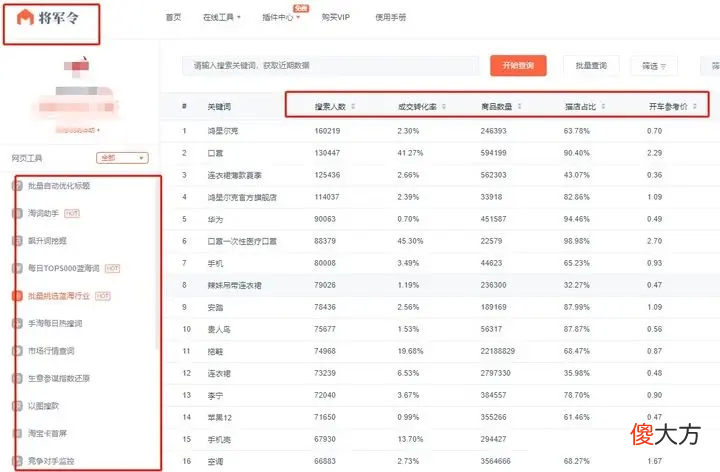
Task: Click keyword 李宁
Action: (x=215, y=395)
